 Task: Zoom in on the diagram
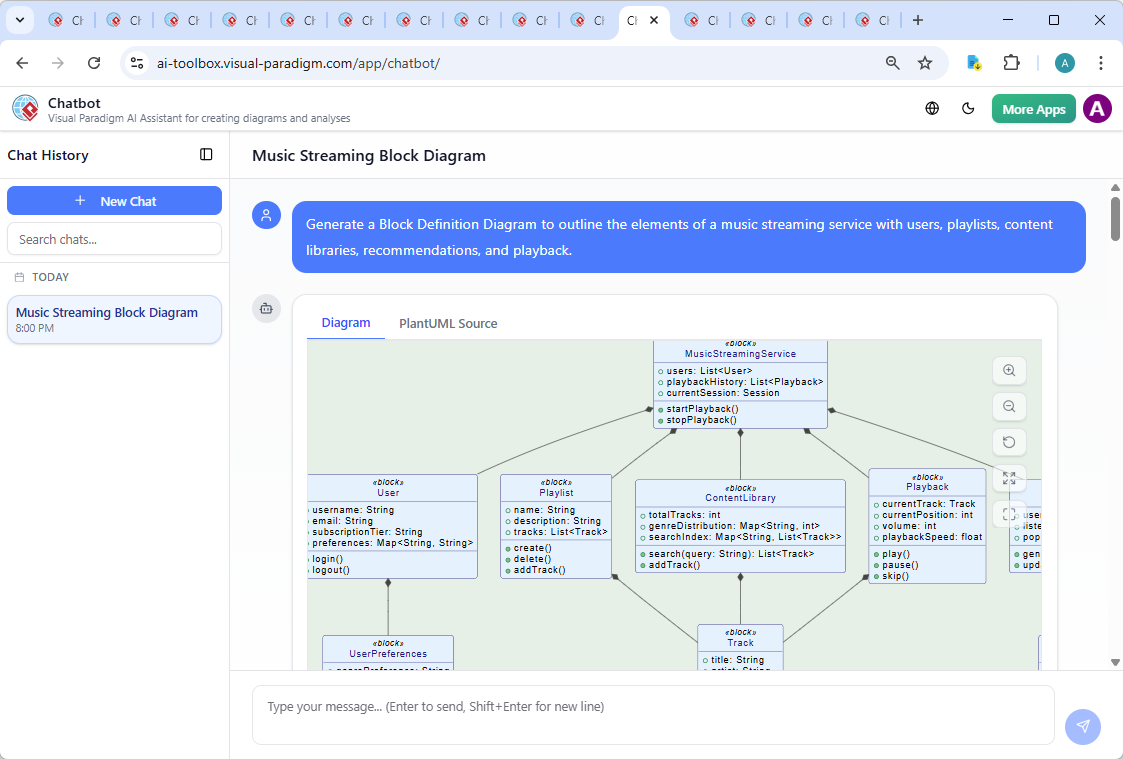pyautogui.click(x=1009, y=371)
